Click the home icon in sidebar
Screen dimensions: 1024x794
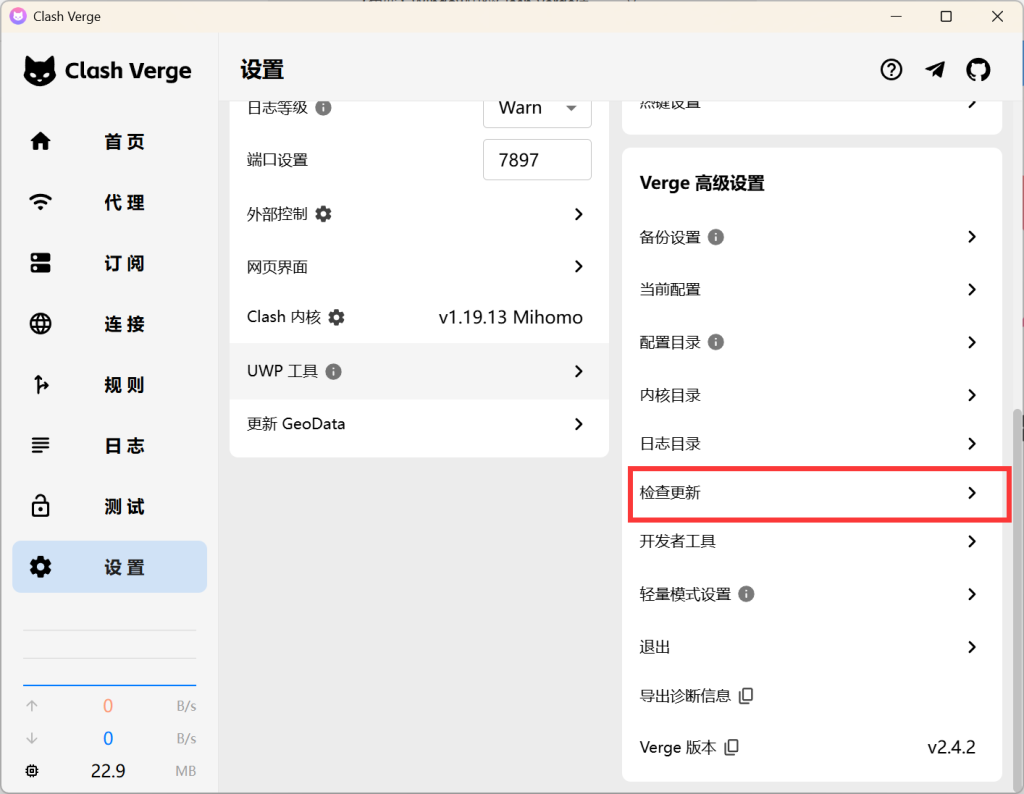(x=40, y=141)
